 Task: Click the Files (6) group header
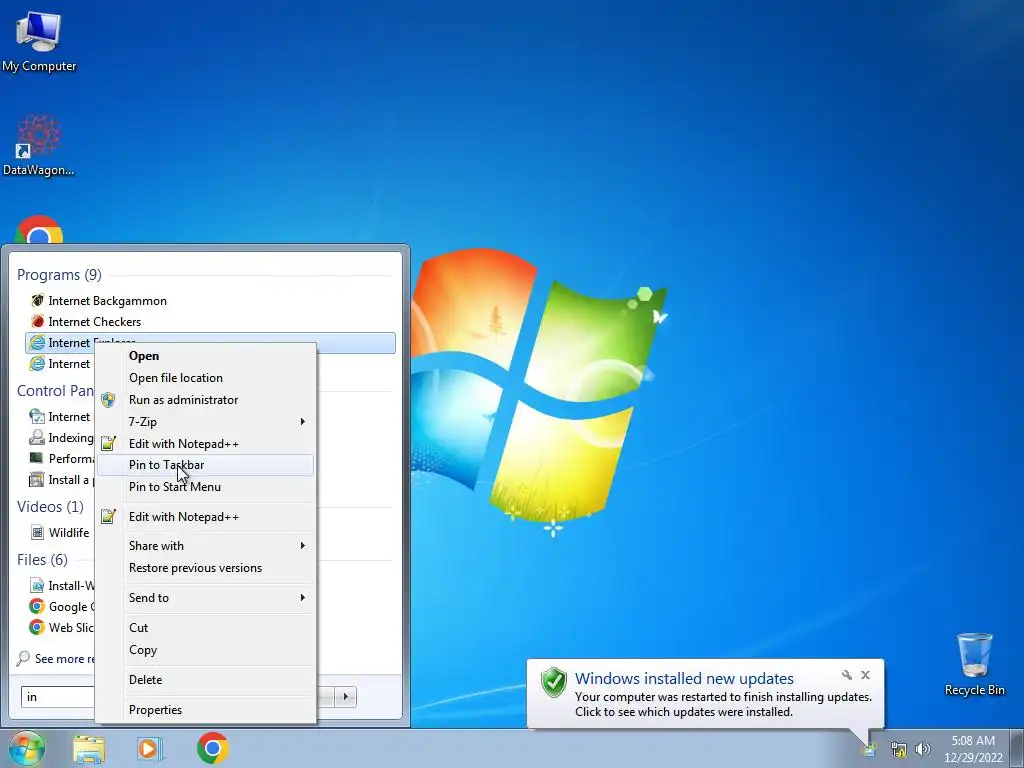[x=42, y=560]
